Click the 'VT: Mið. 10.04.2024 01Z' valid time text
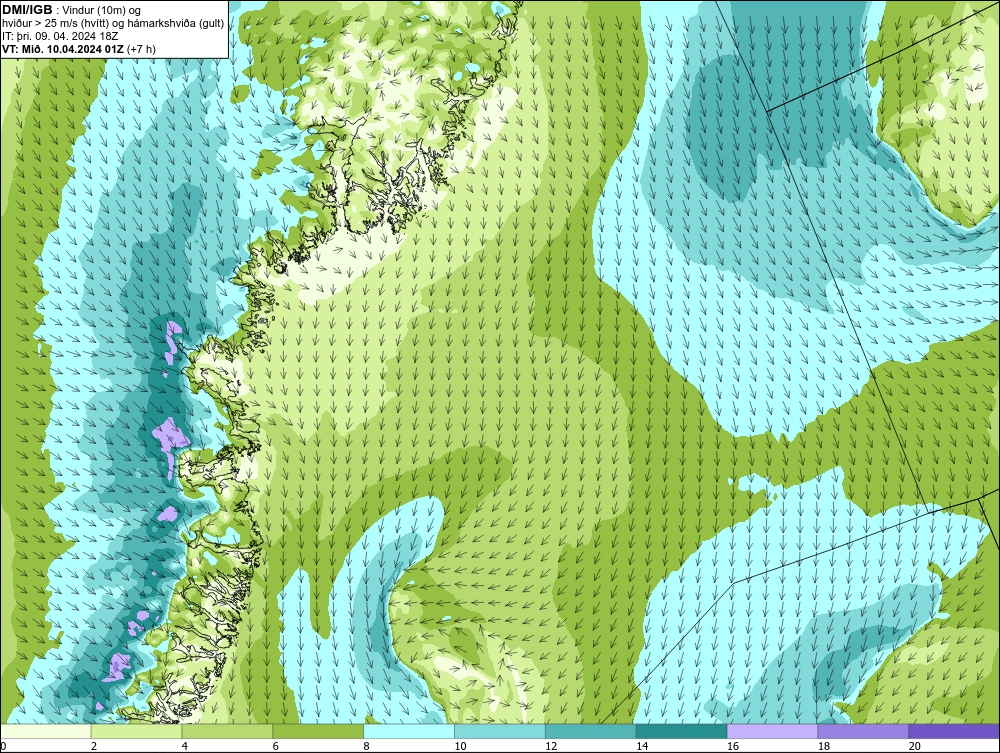 pos(63,49)
